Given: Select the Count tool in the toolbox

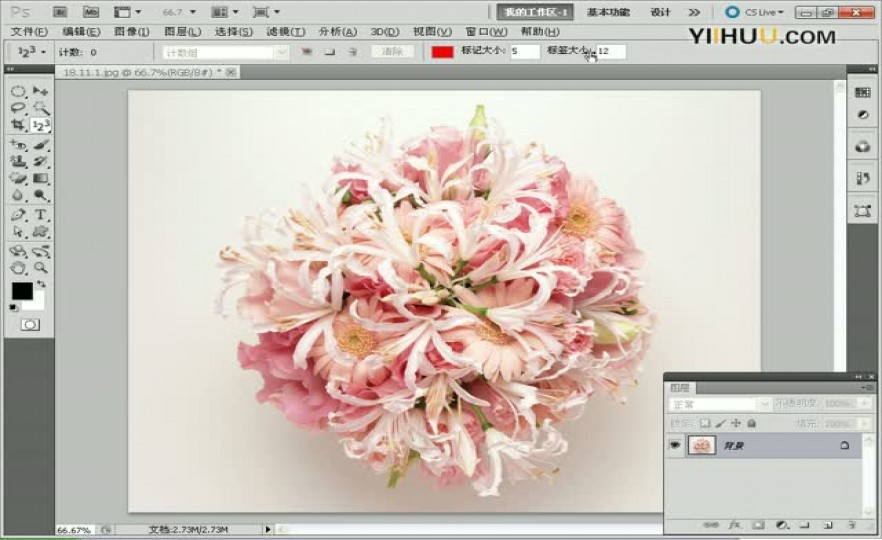Looking at the screenshot, I should 40,125.
